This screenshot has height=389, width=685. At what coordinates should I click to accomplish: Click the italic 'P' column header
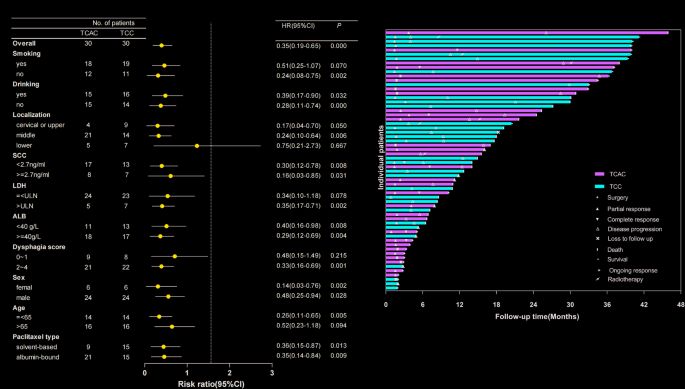point(339,26)
